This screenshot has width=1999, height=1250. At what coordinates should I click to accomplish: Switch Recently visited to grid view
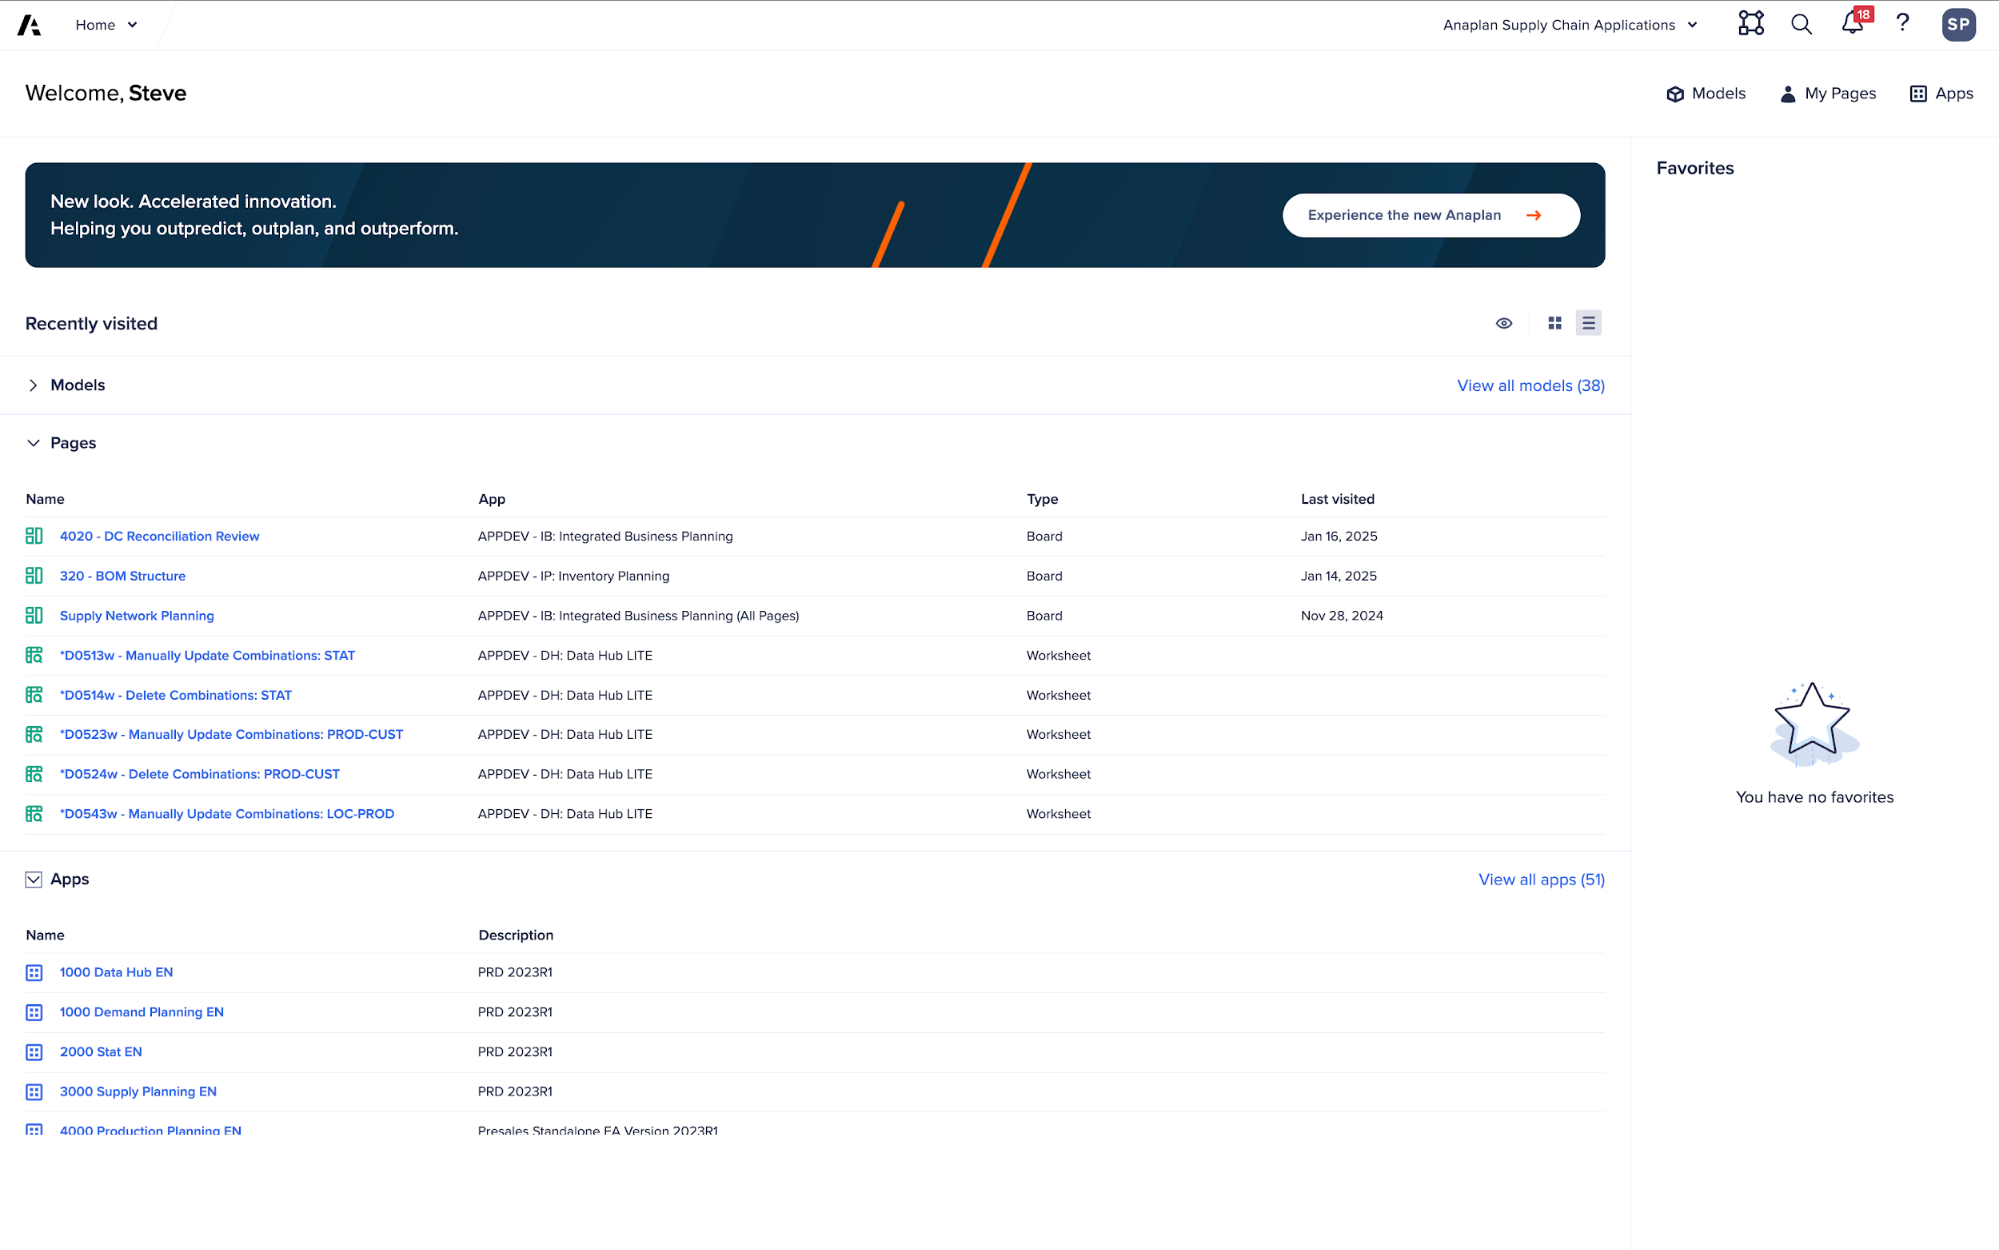1554,322
